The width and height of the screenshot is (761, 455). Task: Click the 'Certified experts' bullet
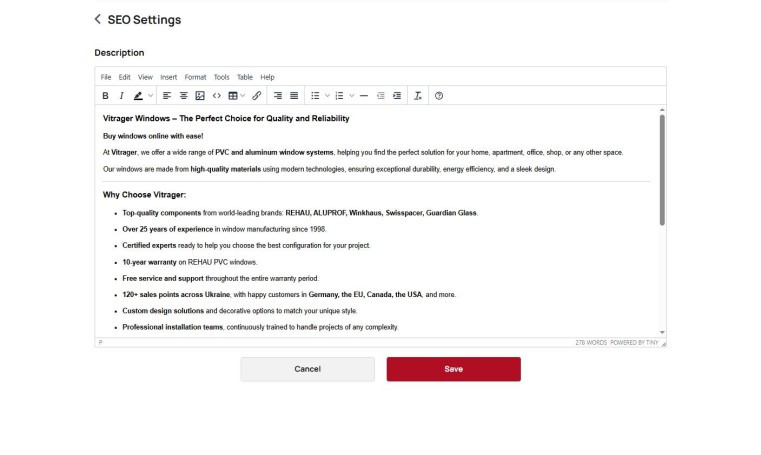[x=246, y=245]
